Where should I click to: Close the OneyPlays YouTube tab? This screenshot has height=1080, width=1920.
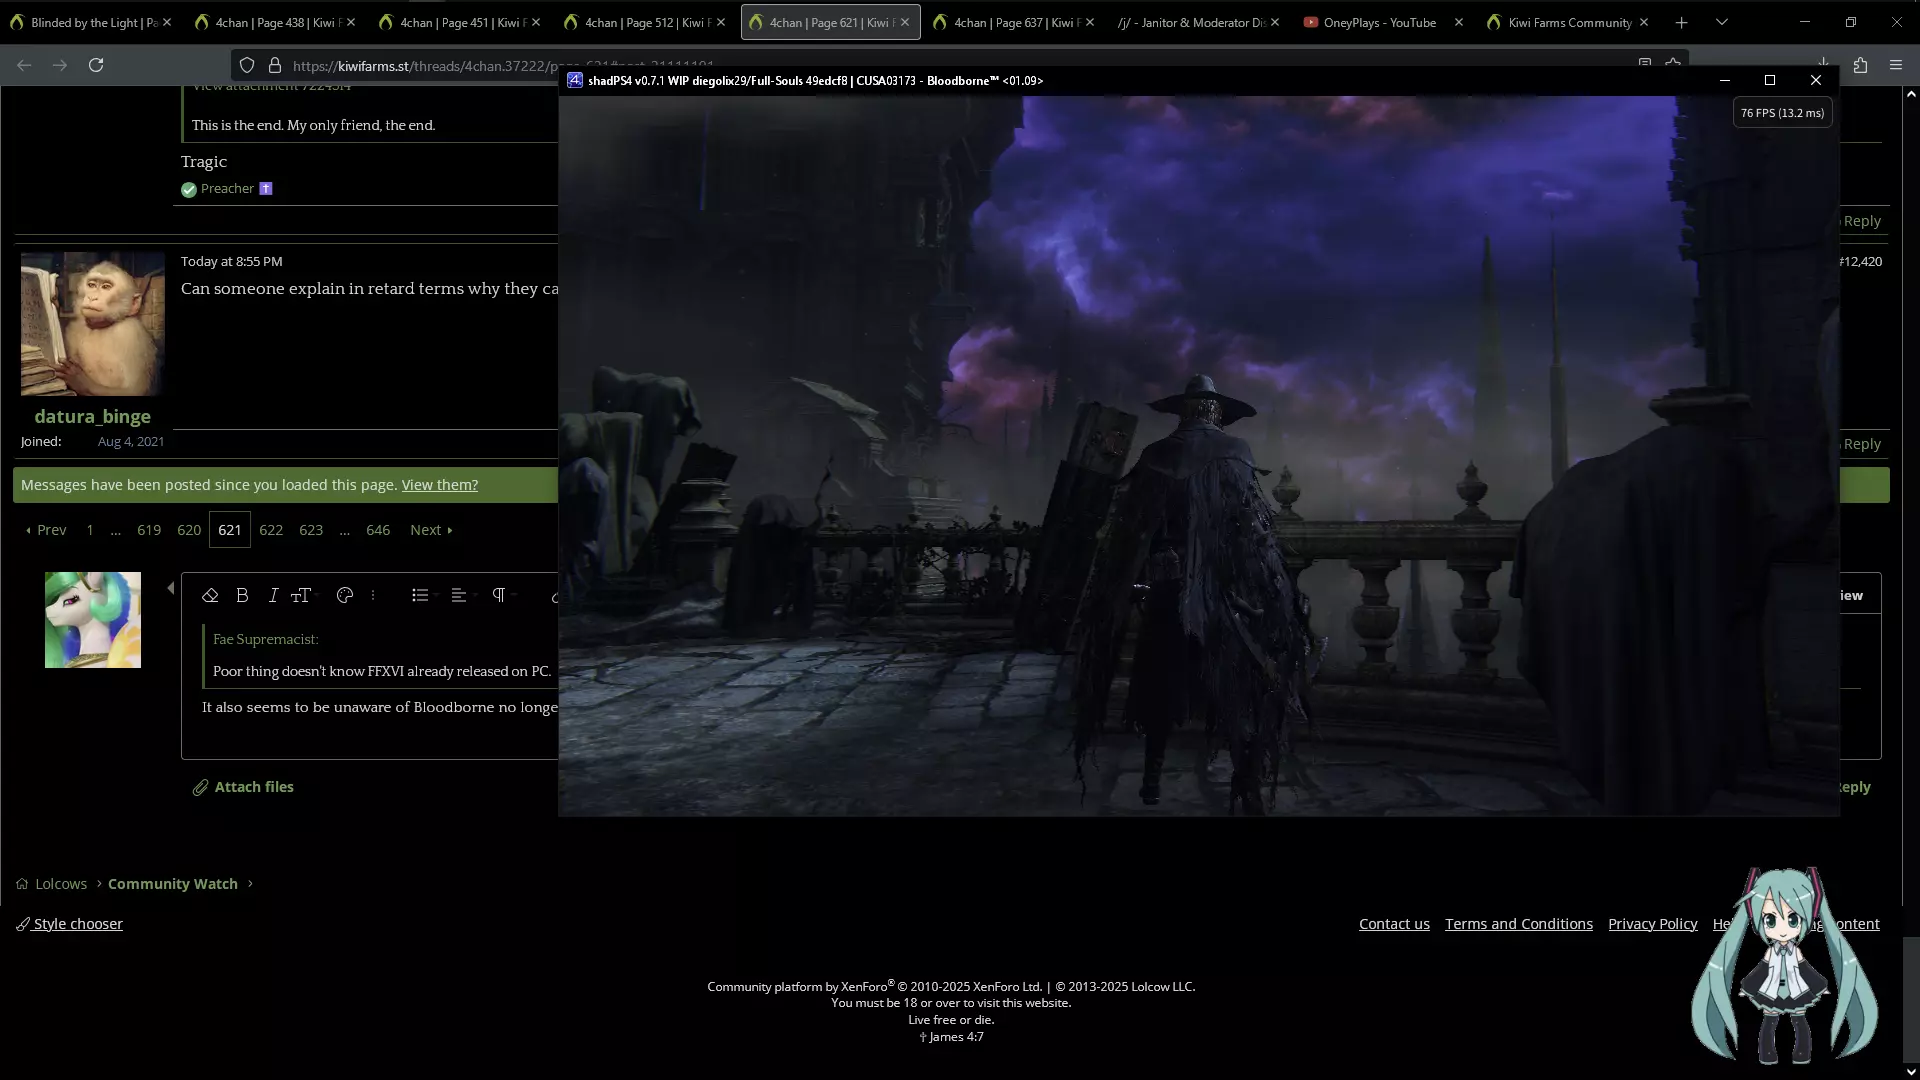pos(1458,22)
